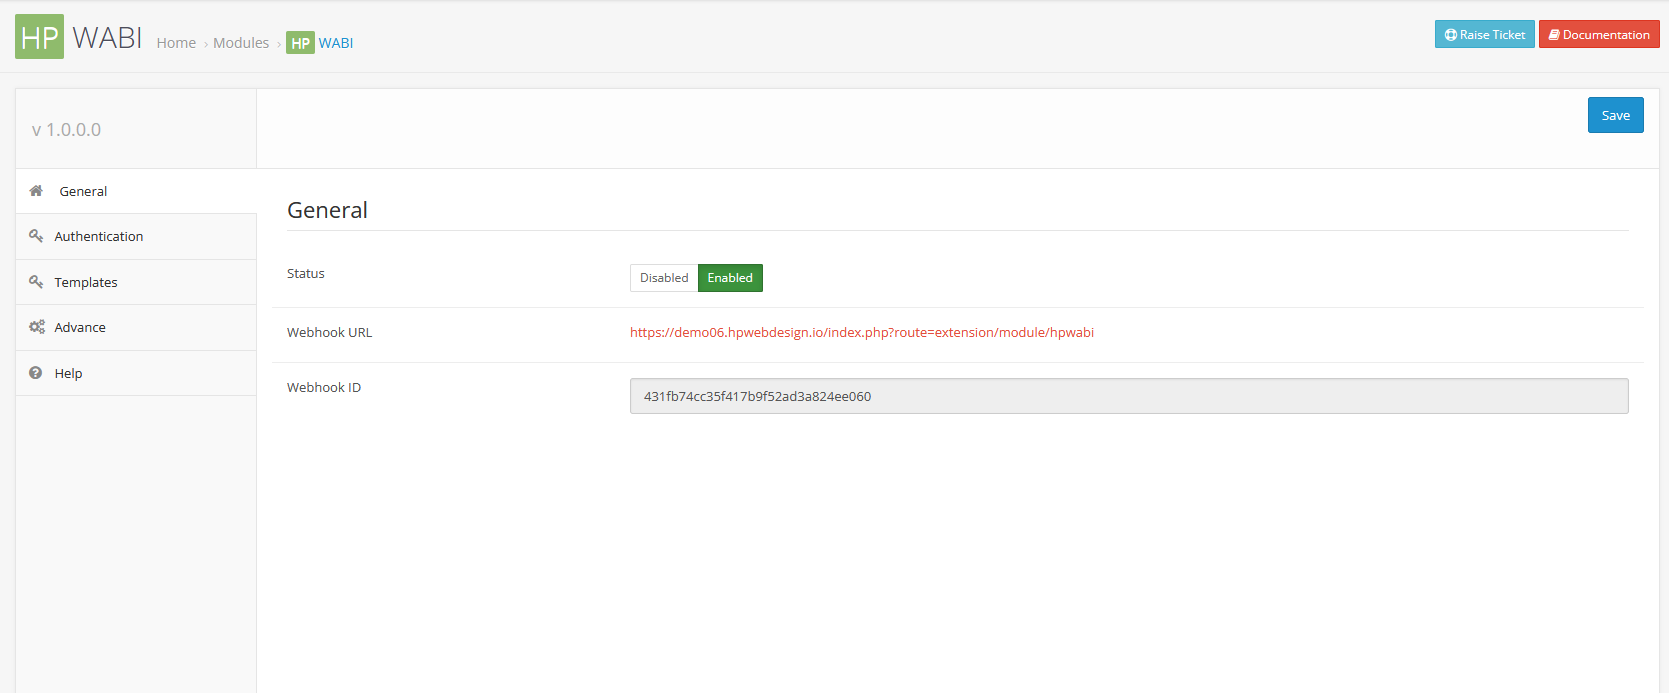Set Status to Enabled
Screen dimensions: 1669x693
pos(730,278)
